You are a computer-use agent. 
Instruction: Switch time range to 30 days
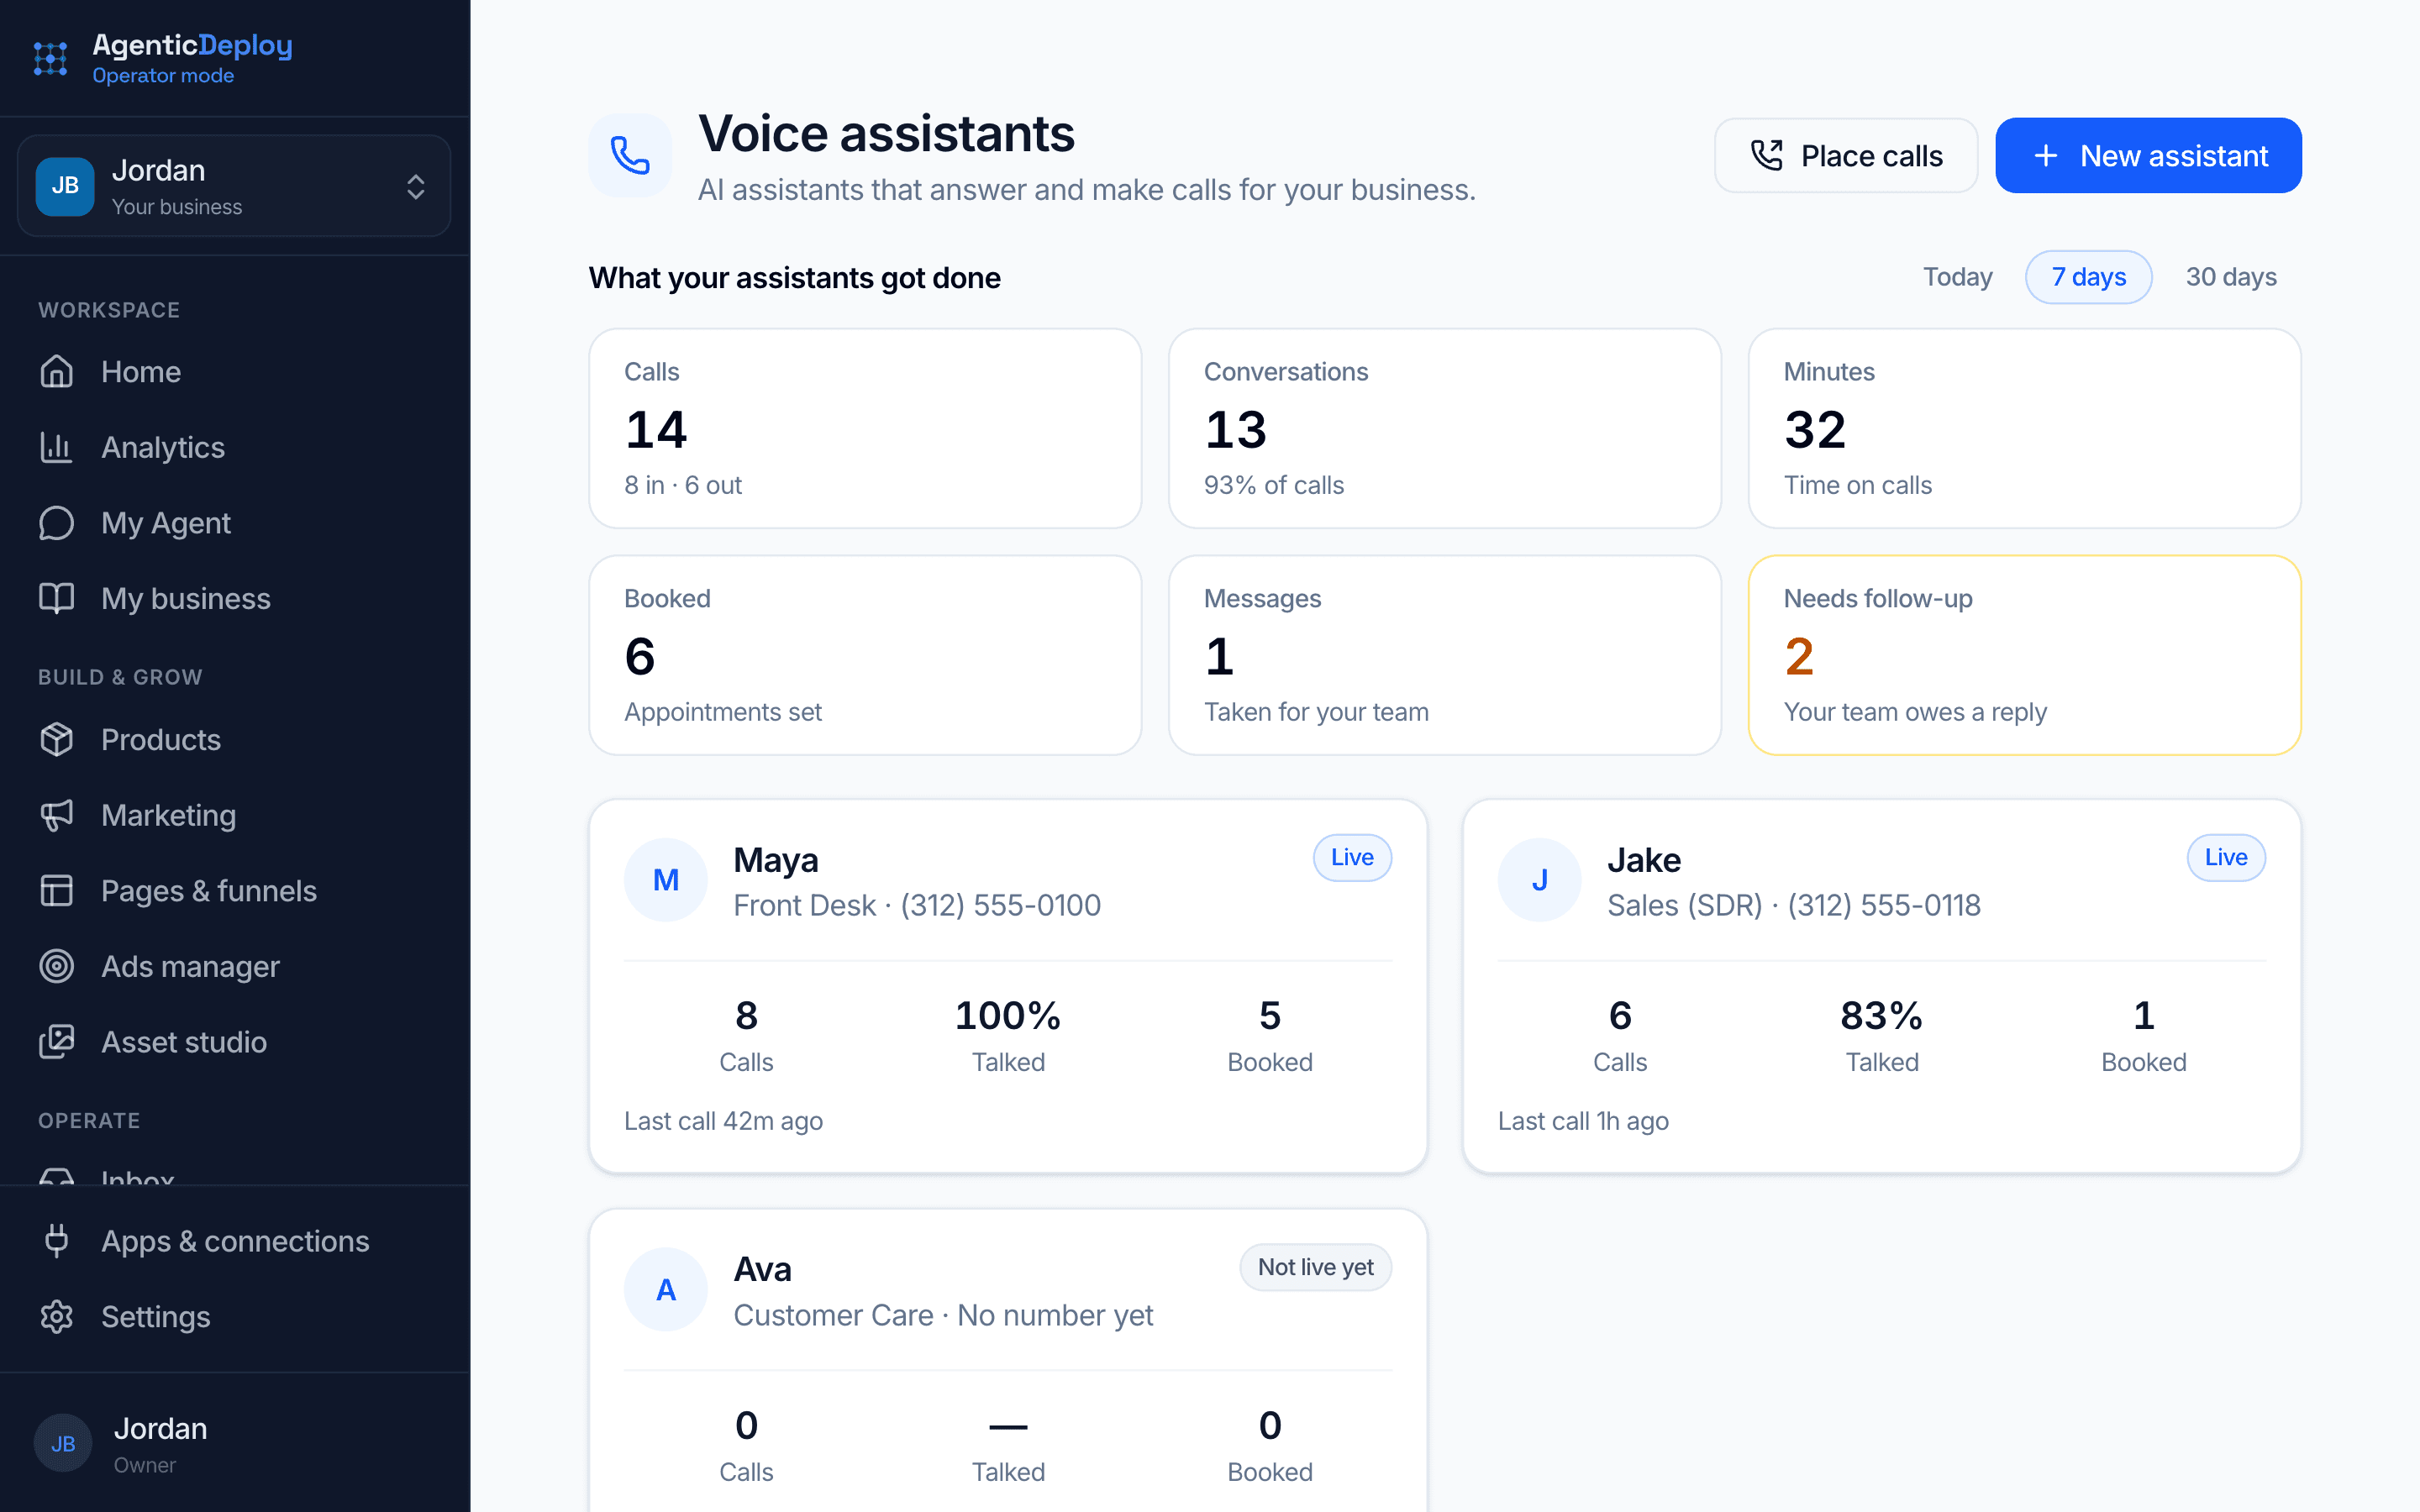tap(2231, 277)
